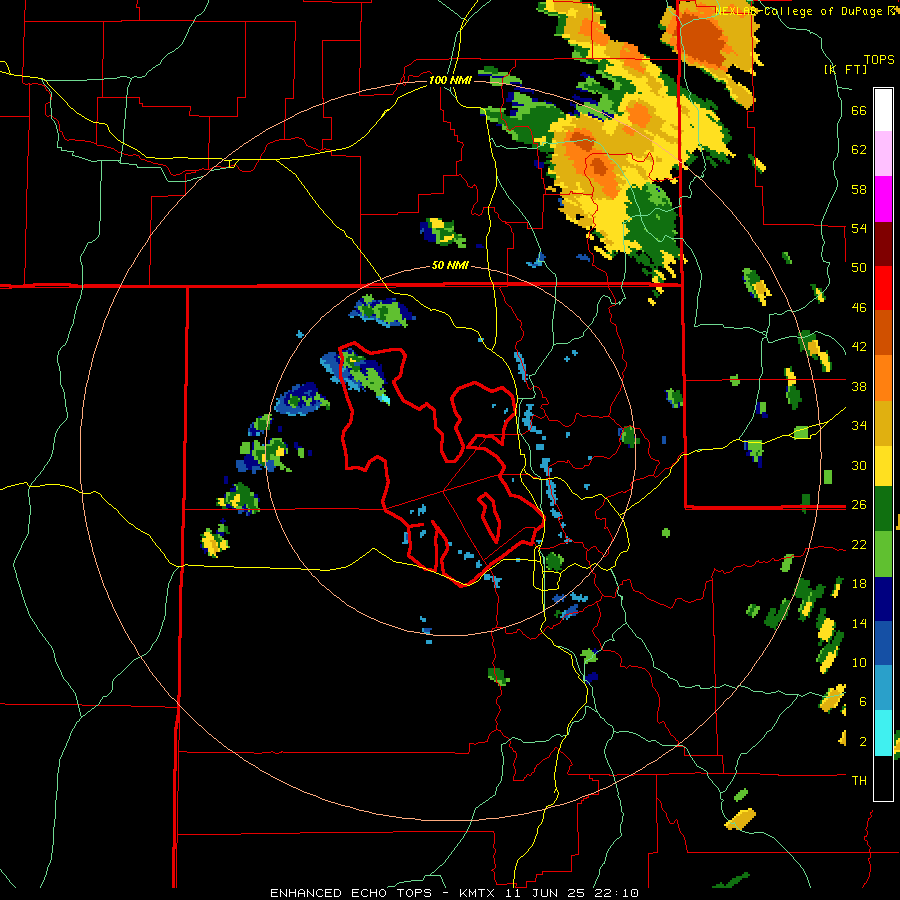900x900 pixels.
Task: Click the "34" scale label
Action: (x=859, y=426)
